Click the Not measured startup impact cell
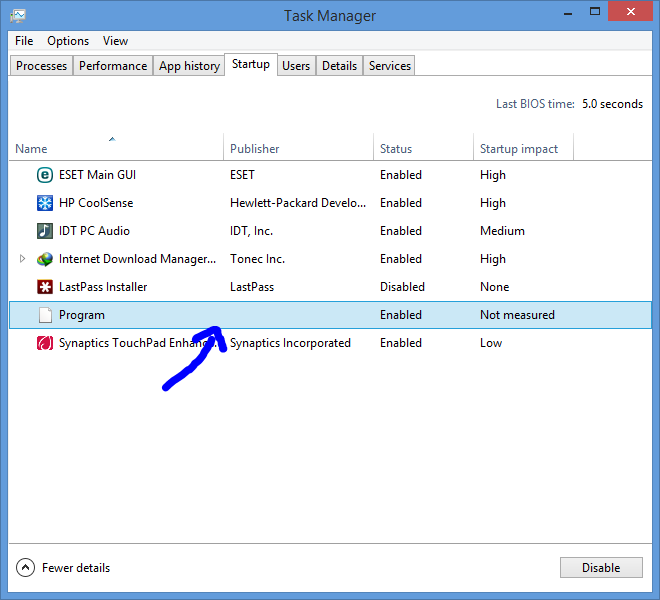Image resolution: width=660 pixels, height=600 pixels. click(x=517, y=315)
